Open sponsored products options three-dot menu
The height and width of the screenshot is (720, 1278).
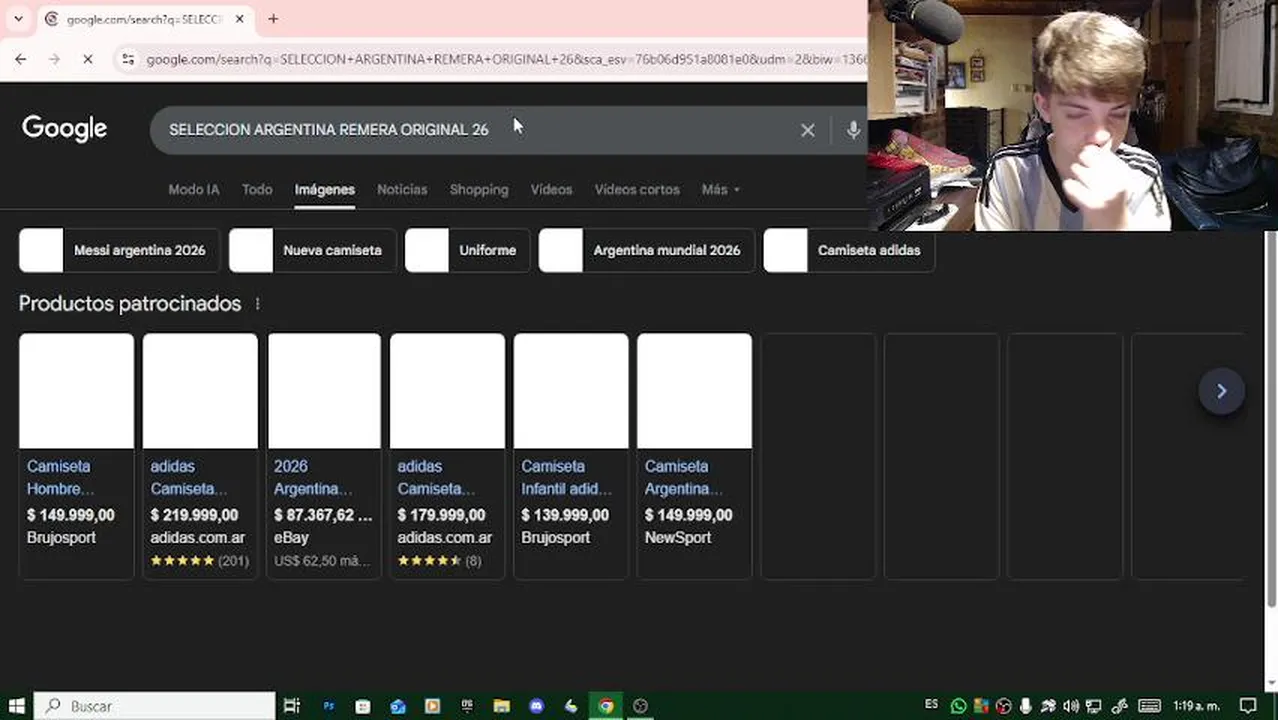257,304
